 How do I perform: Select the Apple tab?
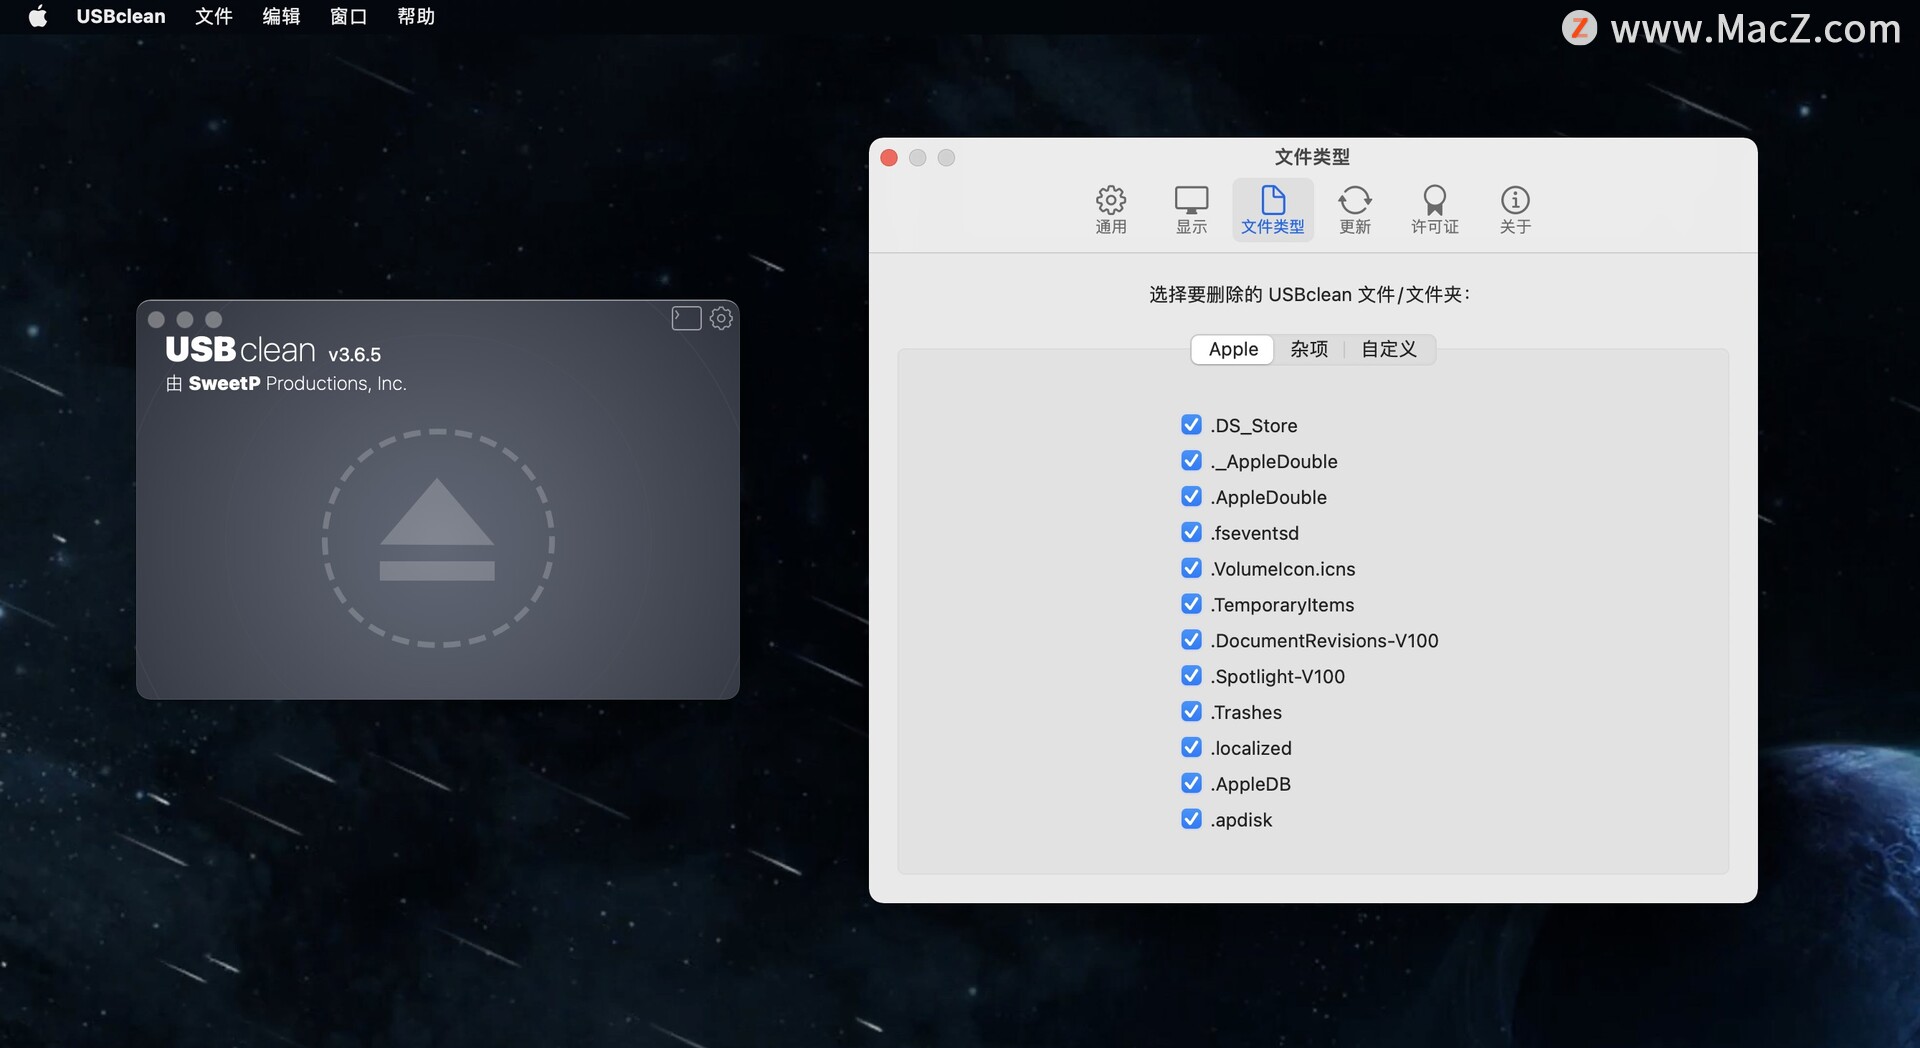[x=1233, y=349]
